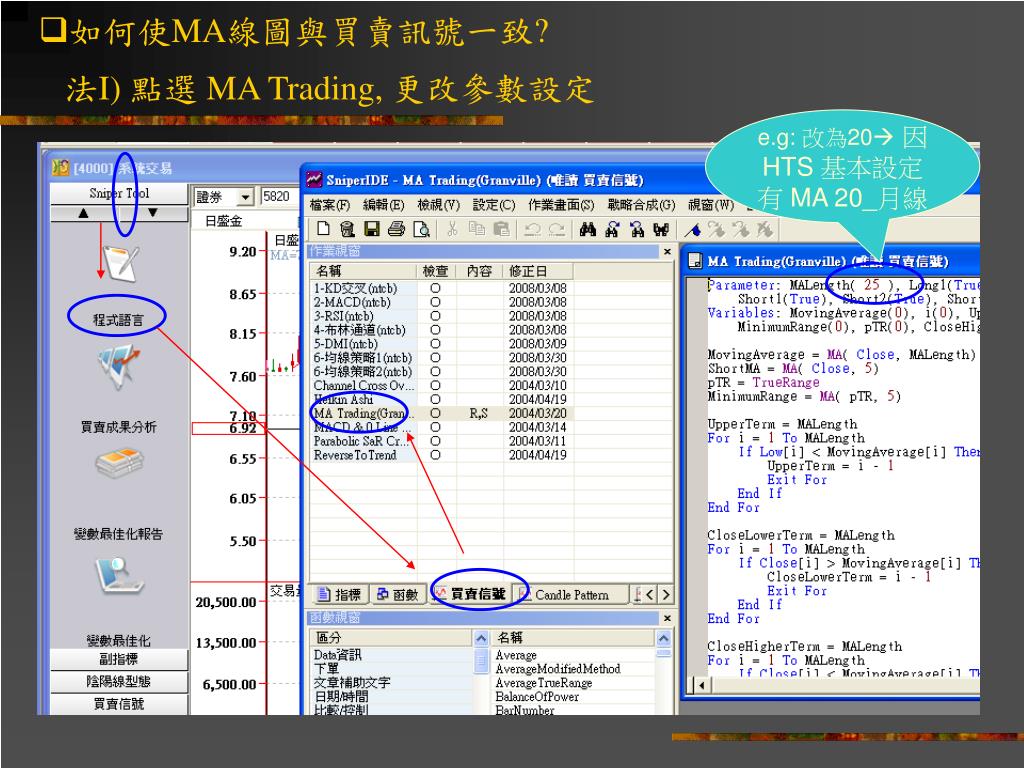This screenshot has width=1024, height=768.
Task: Click the 陰陽線型態 sidebar button
Action: (119, 682)
